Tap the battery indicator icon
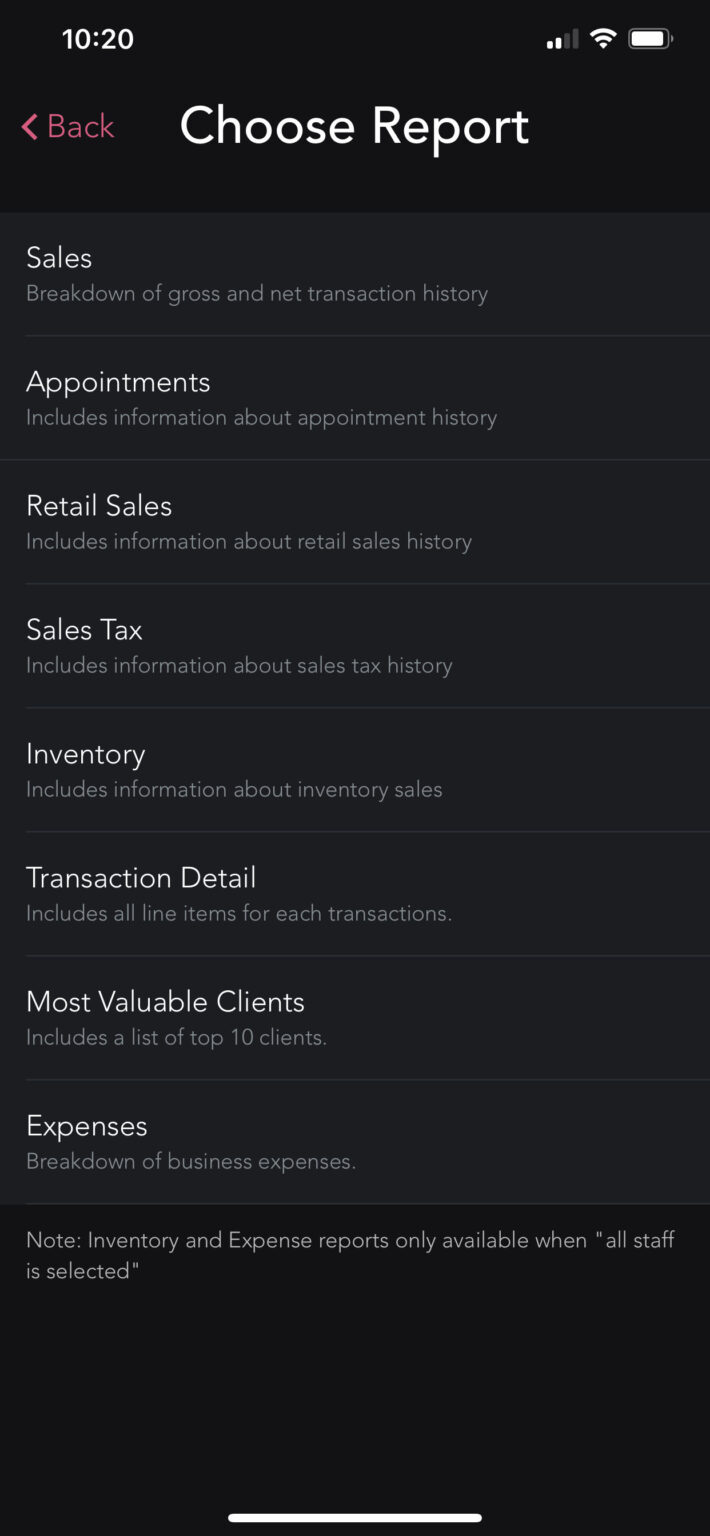Viewport: 710px width, 1536px height. click(x=650, y=39)
